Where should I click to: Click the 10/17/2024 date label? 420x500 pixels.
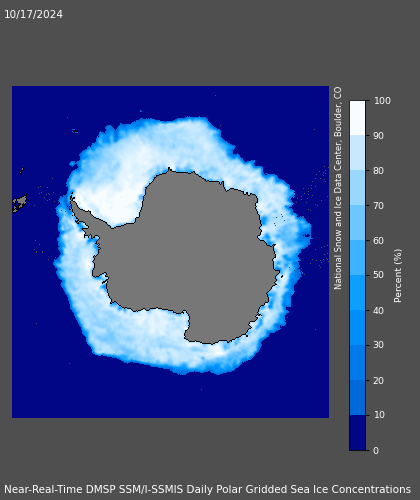coord(33,14)
